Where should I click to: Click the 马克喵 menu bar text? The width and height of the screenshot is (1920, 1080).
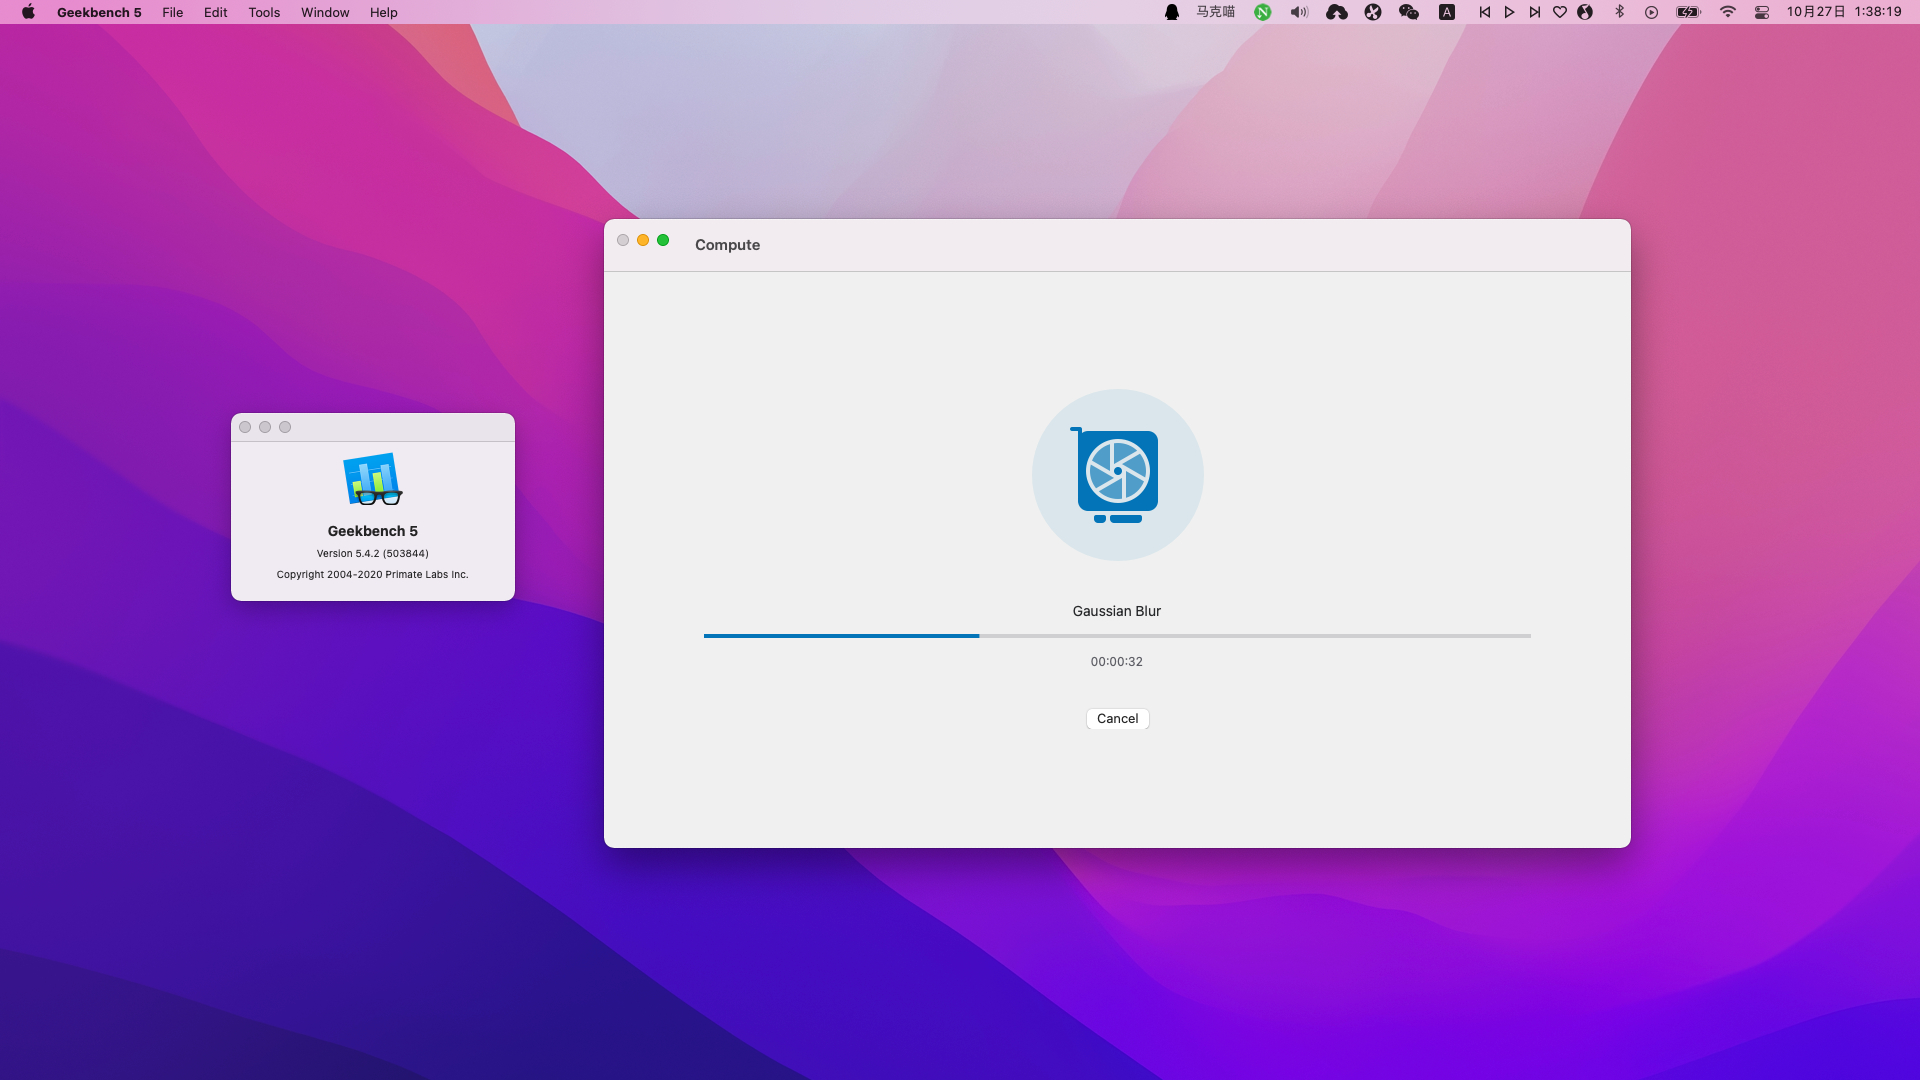(1216, 12)
